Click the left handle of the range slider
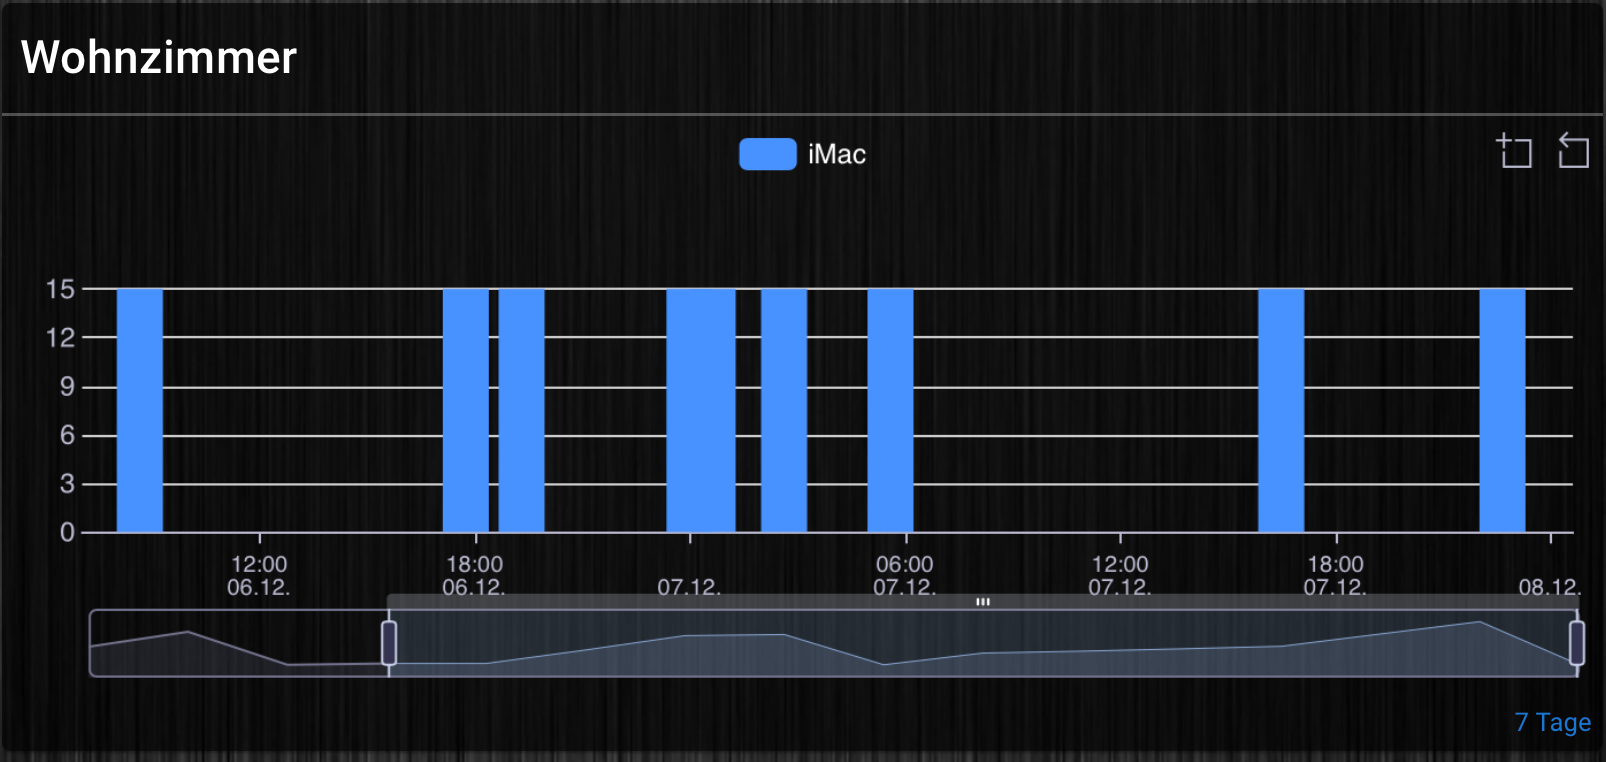1606x762 pixels. coord(389,643)
